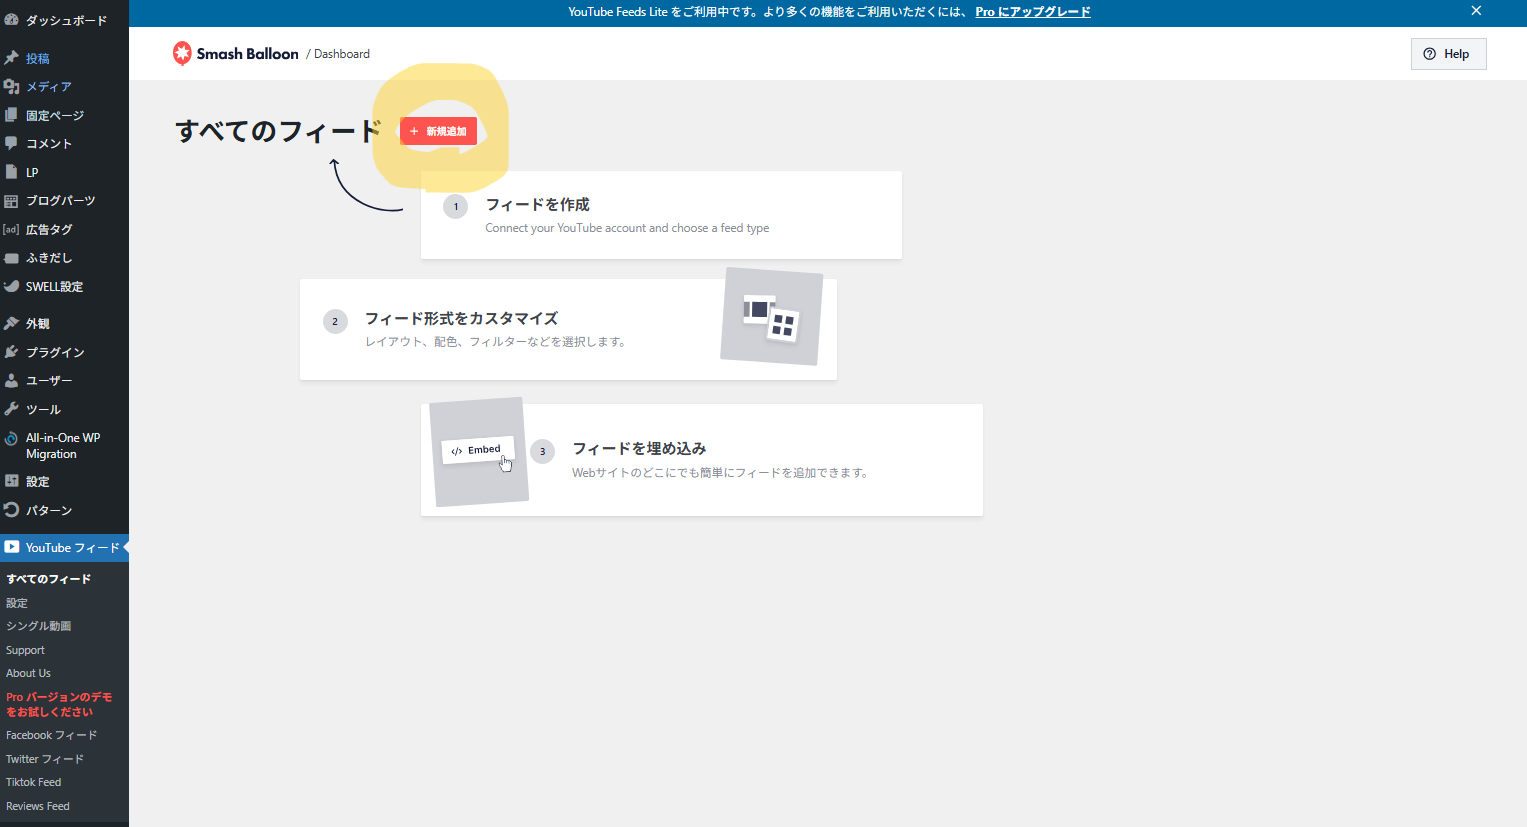
Task: Click Pro バージョンのデモ link in sidebar
Action: [x=58, y=704]
